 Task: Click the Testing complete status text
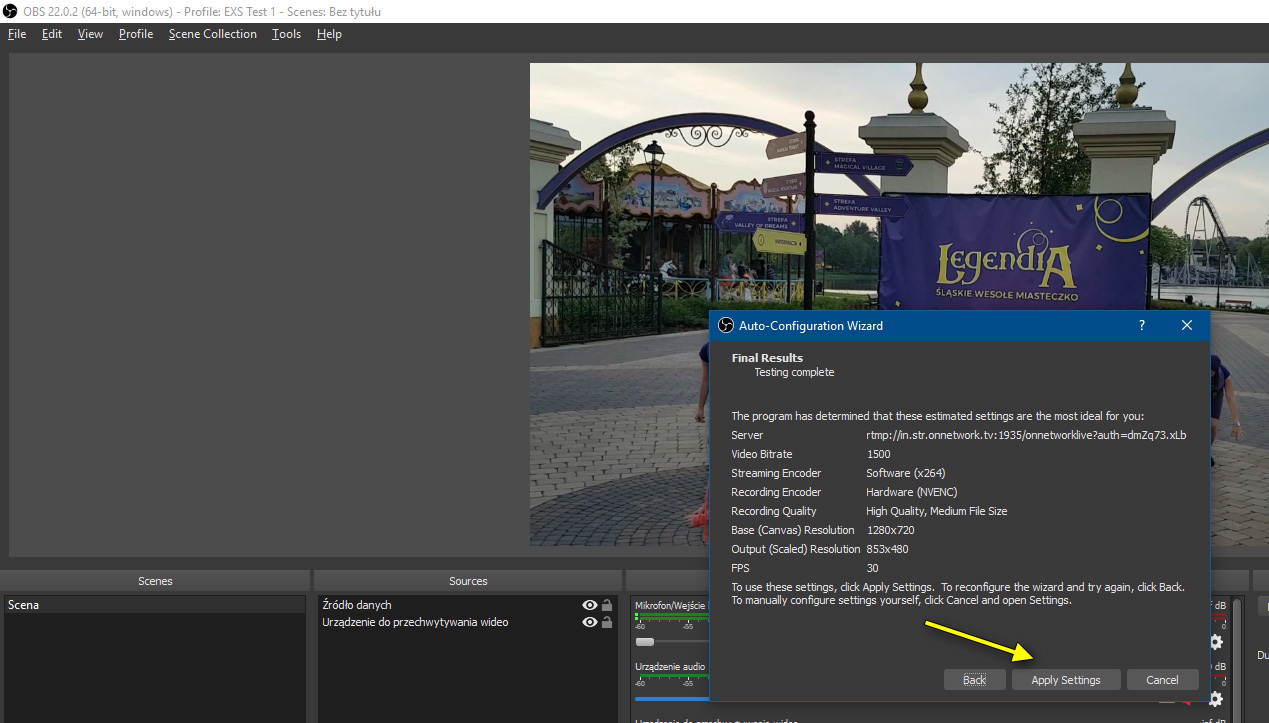(794, 372)
